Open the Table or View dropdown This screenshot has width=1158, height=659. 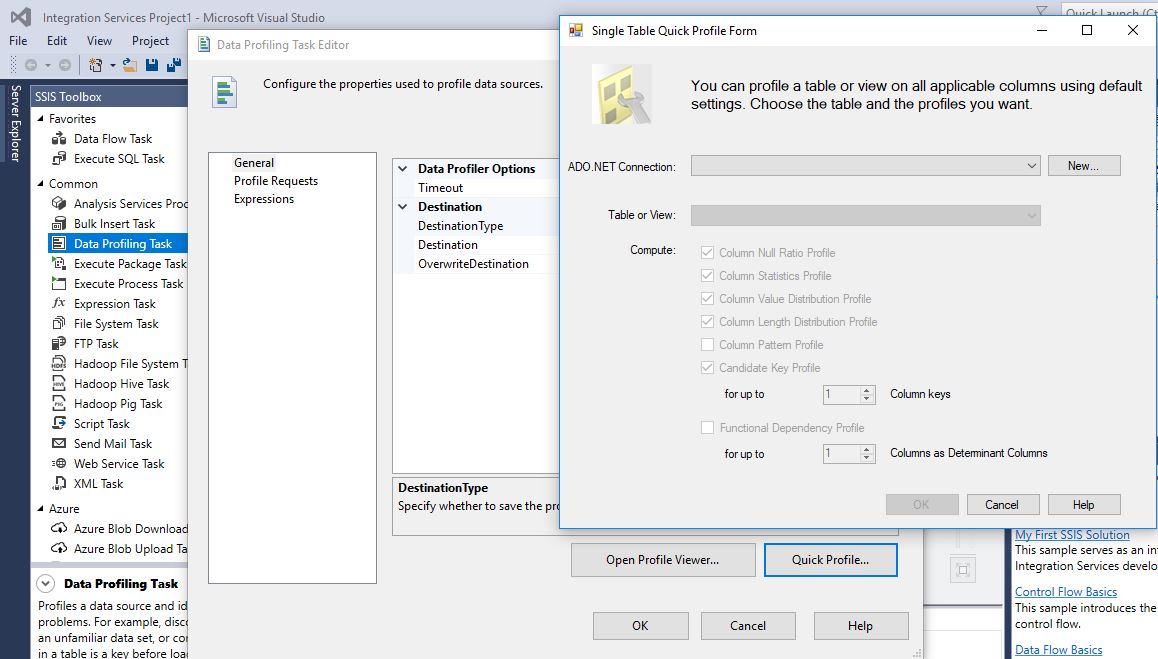(866, 216)
